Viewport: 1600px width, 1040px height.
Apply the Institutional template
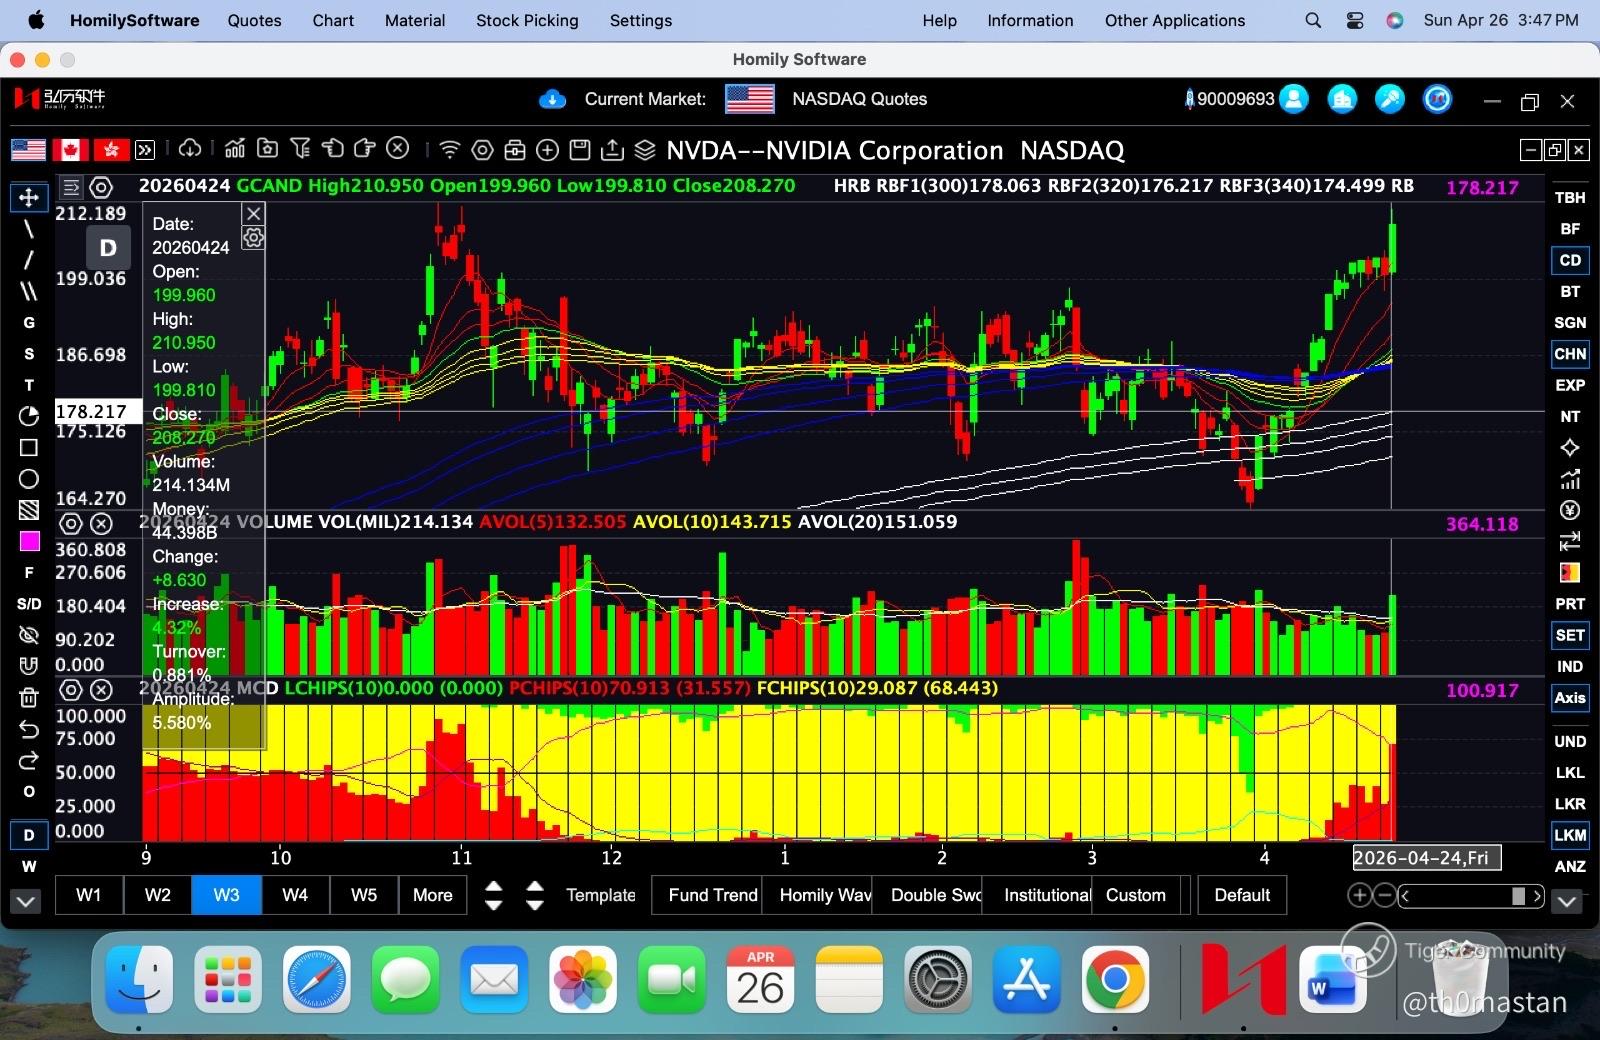[x=1038, y=895]
